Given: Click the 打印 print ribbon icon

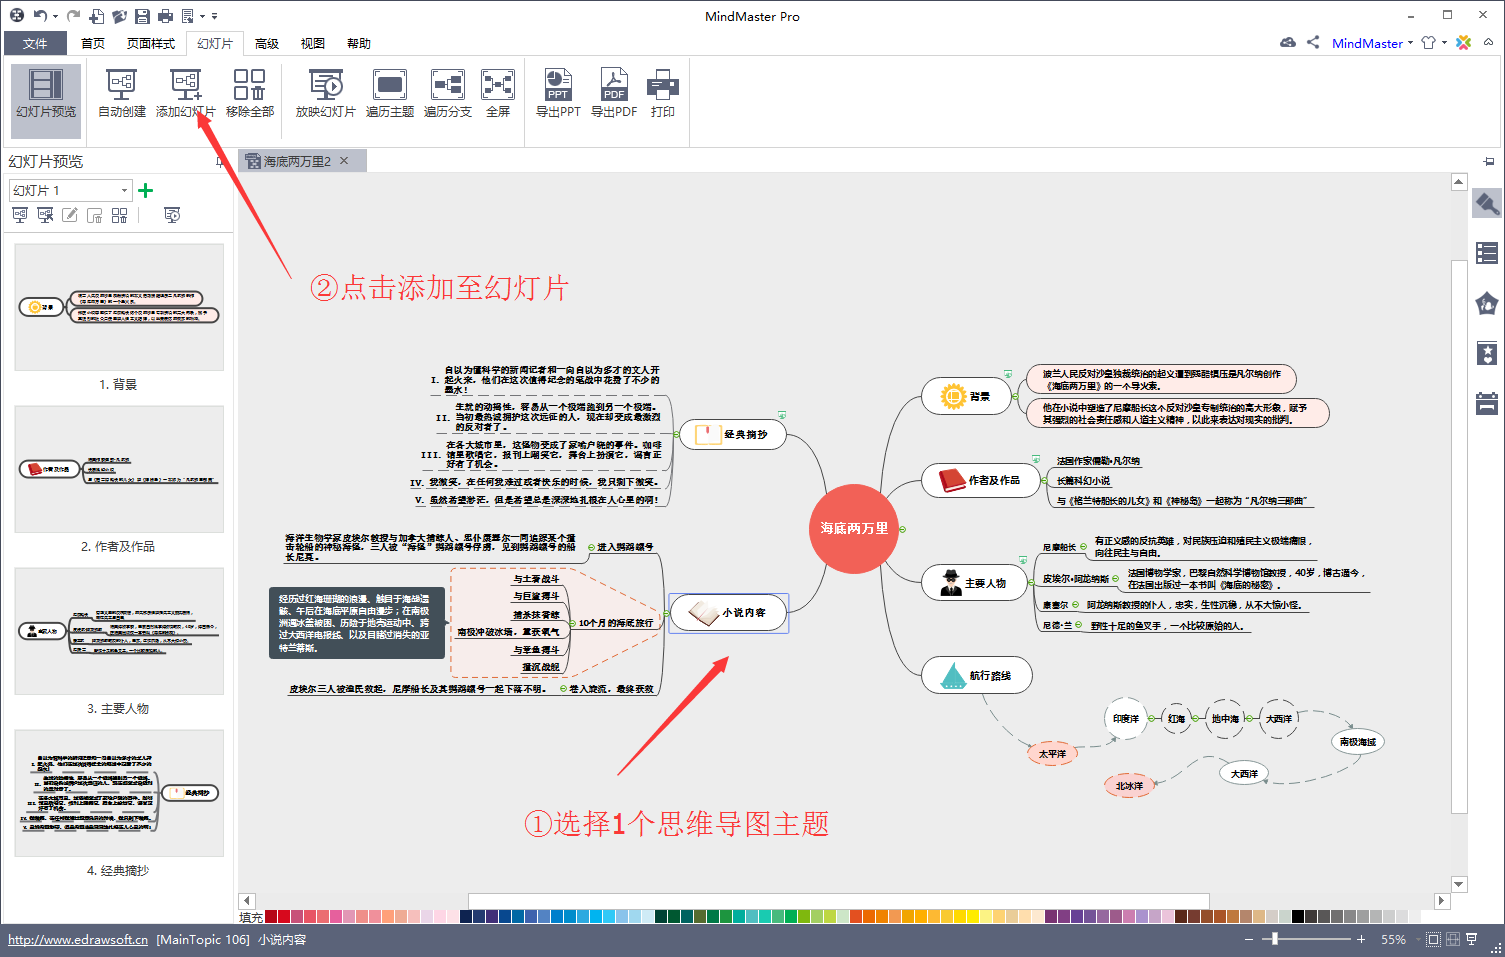Looking at the screenshot, I should coord(663,93).
